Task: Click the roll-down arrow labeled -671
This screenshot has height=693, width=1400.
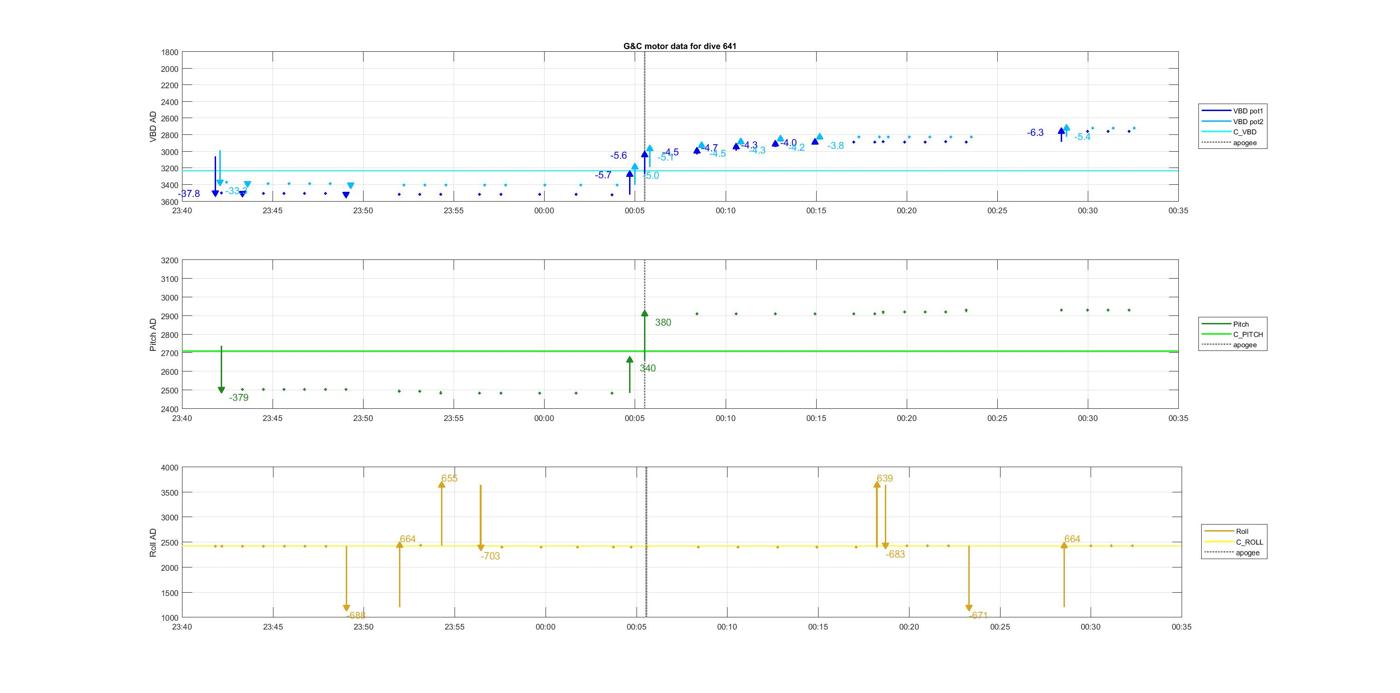Action: tap(969, 578)
